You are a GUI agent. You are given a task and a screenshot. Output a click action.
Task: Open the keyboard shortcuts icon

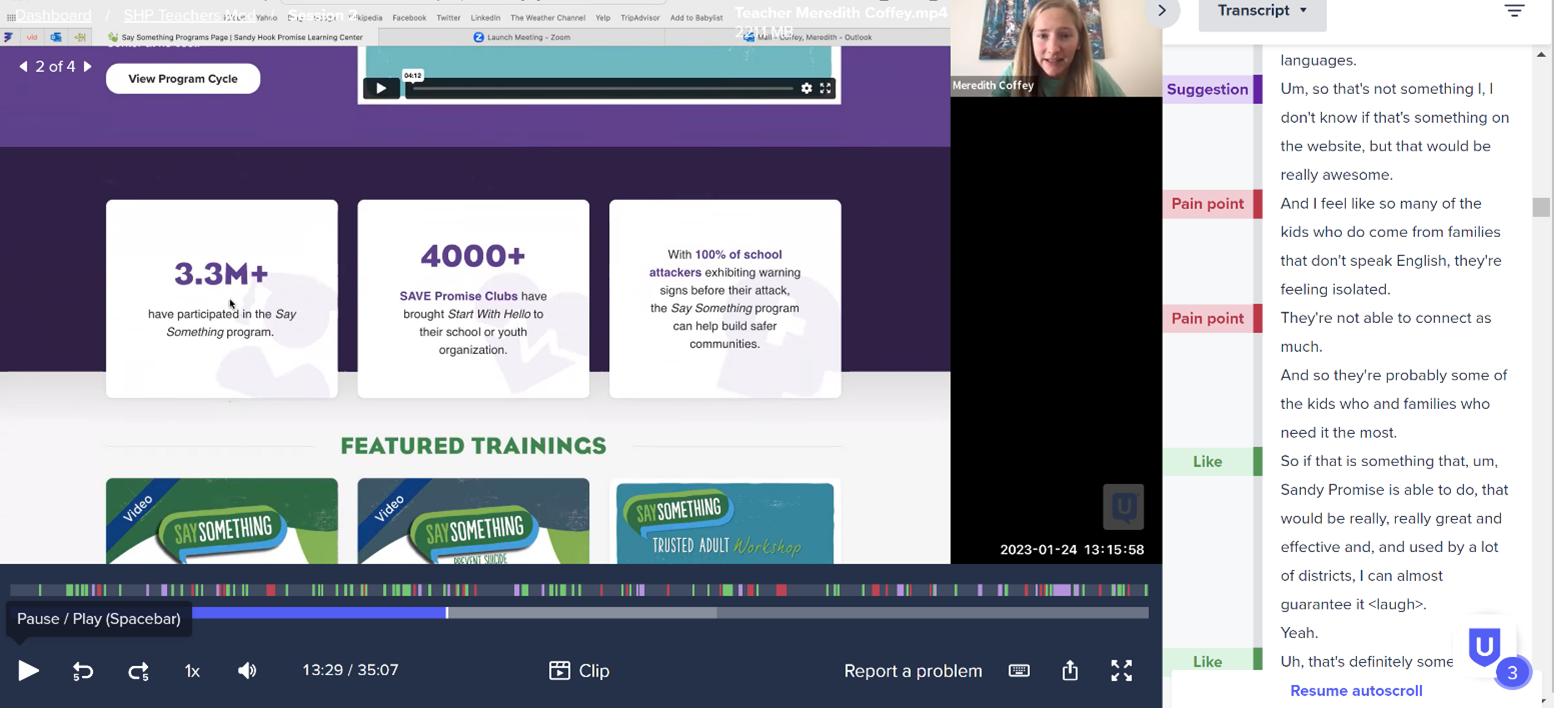tap(1019, 671)
